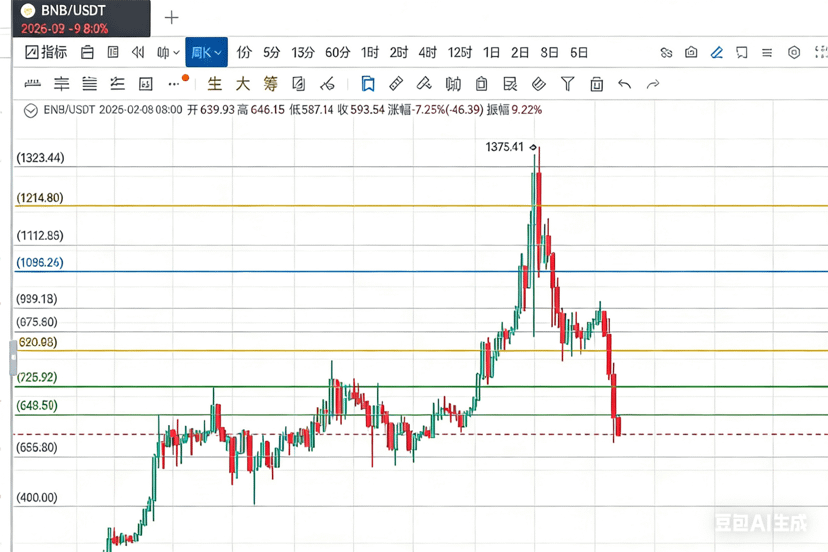Select the trend angle lines tool
The image size is (828, 552).
(x=117, y=83)
